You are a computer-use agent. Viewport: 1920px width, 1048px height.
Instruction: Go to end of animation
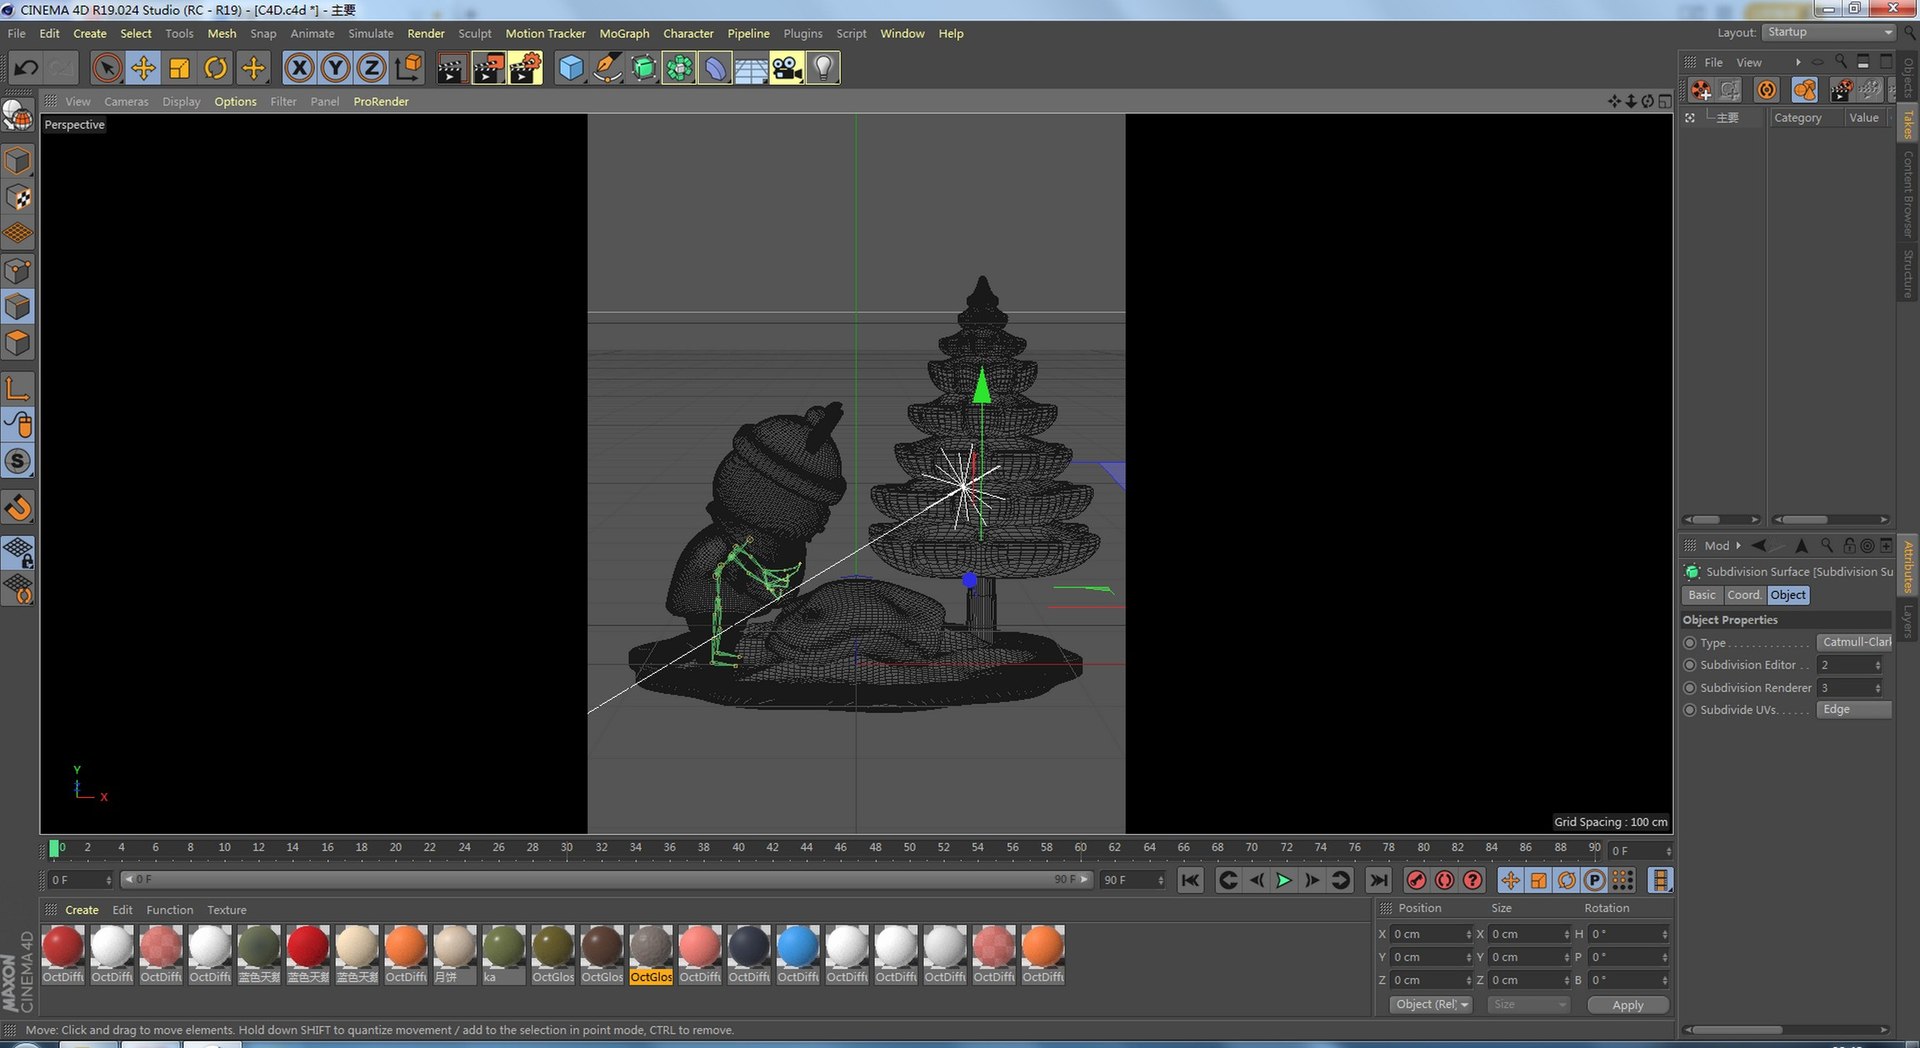[1379, 880]
